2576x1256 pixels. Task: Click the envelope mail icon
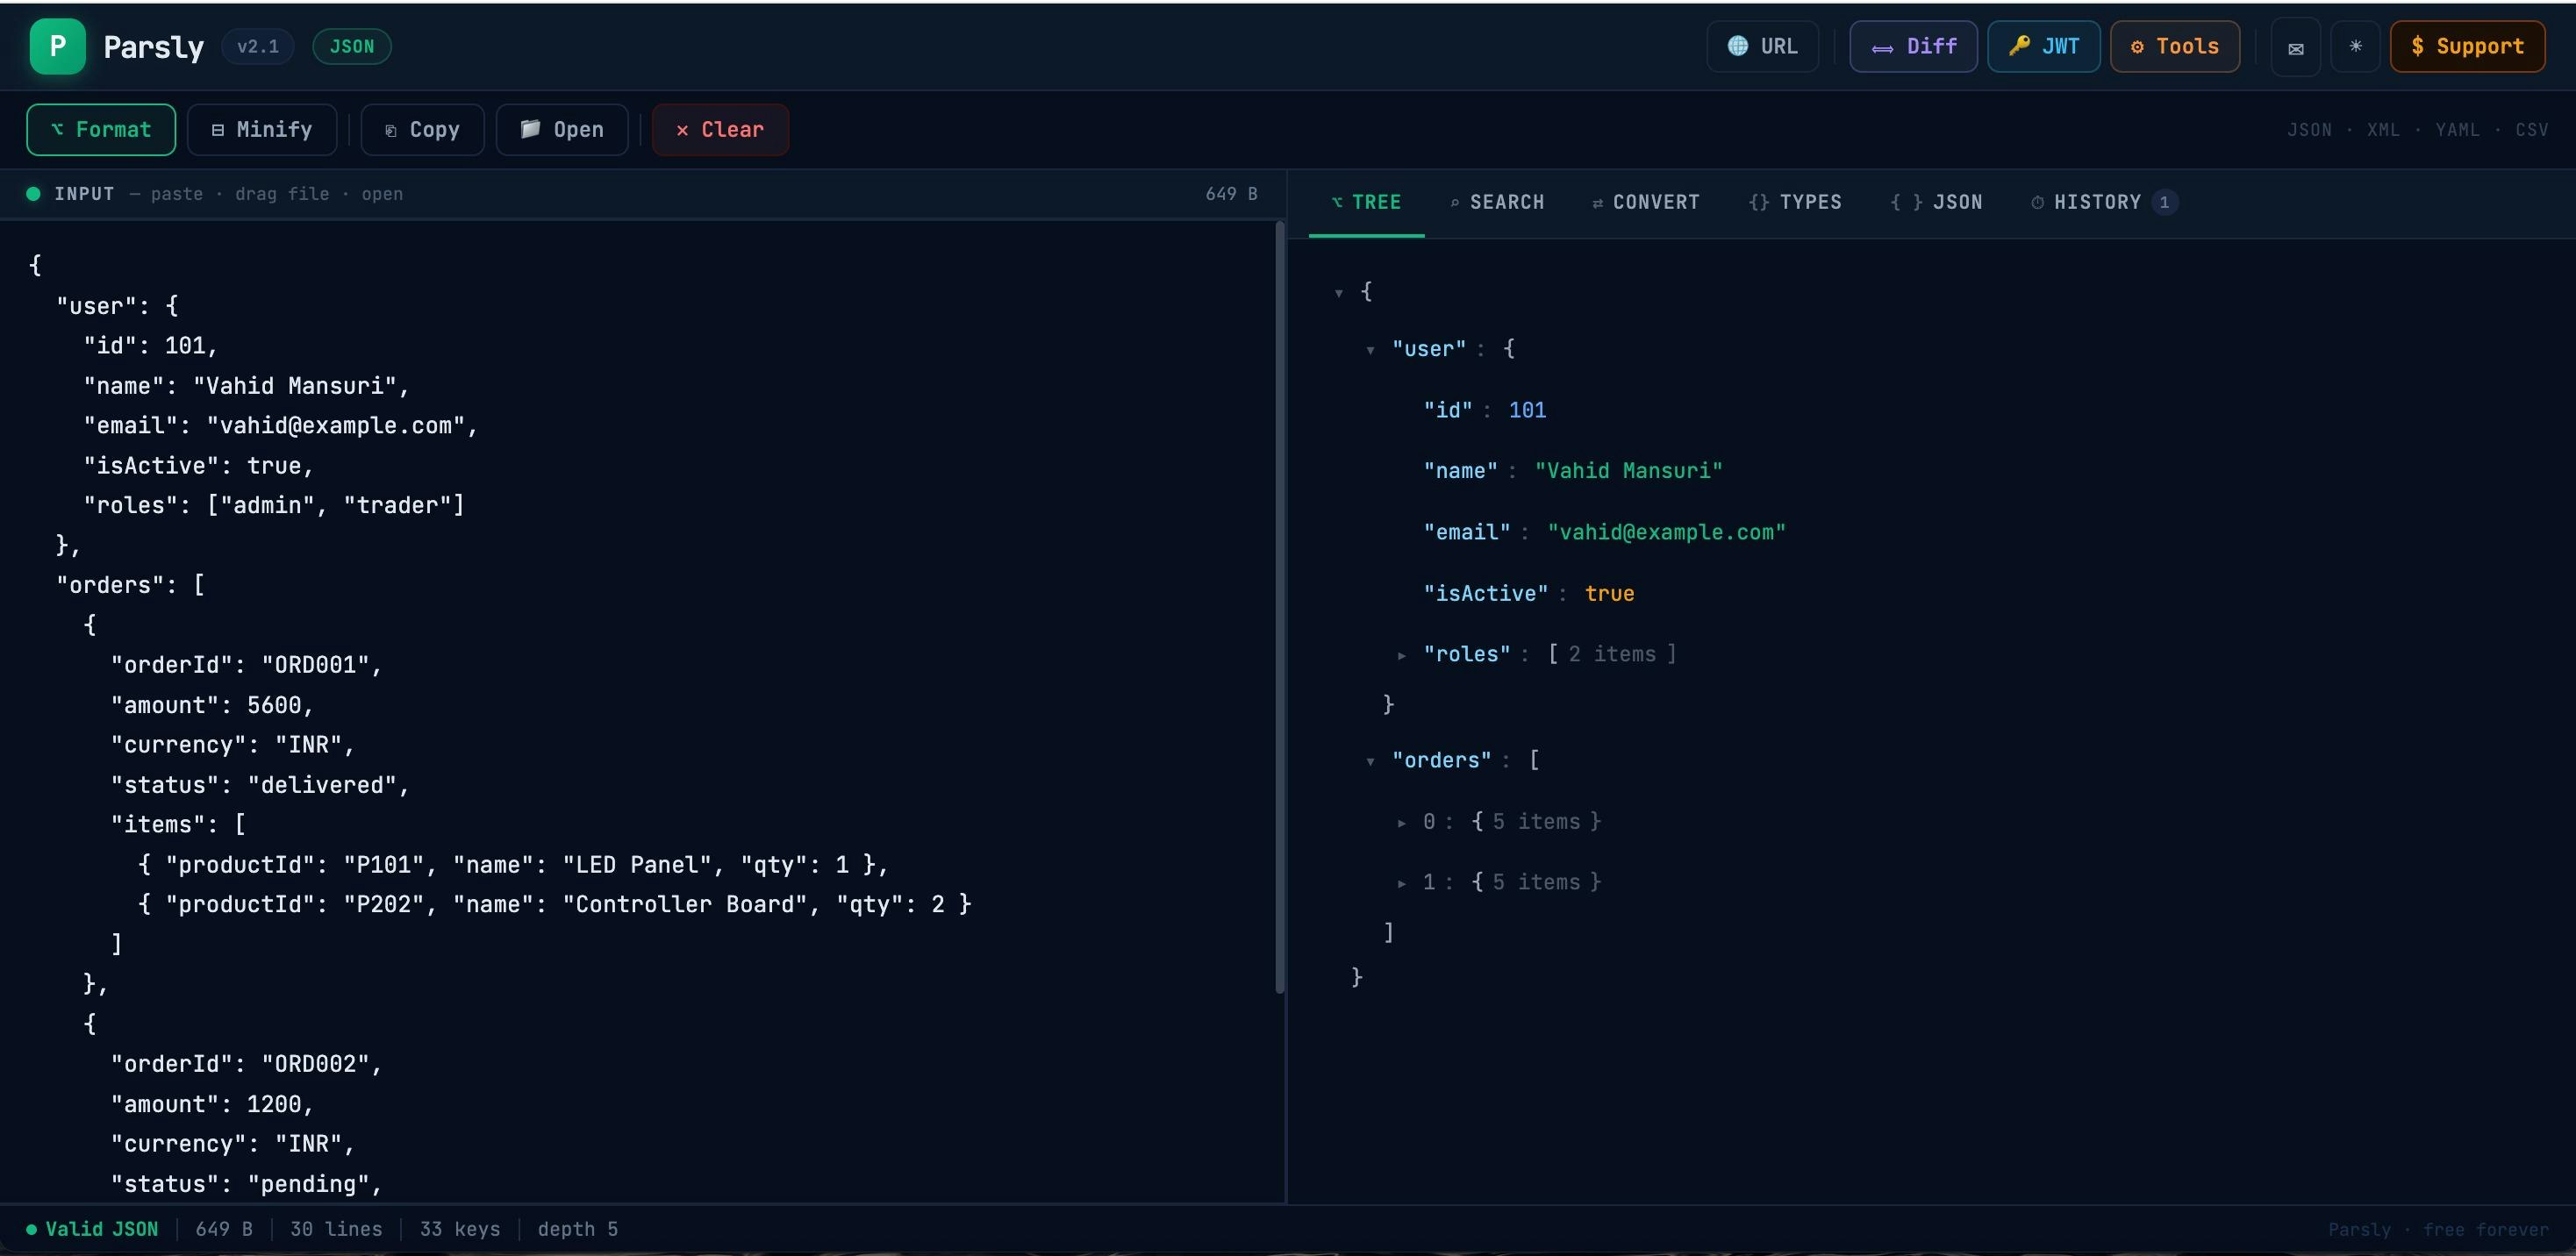pyautogui.click(x=2295, y=47)
